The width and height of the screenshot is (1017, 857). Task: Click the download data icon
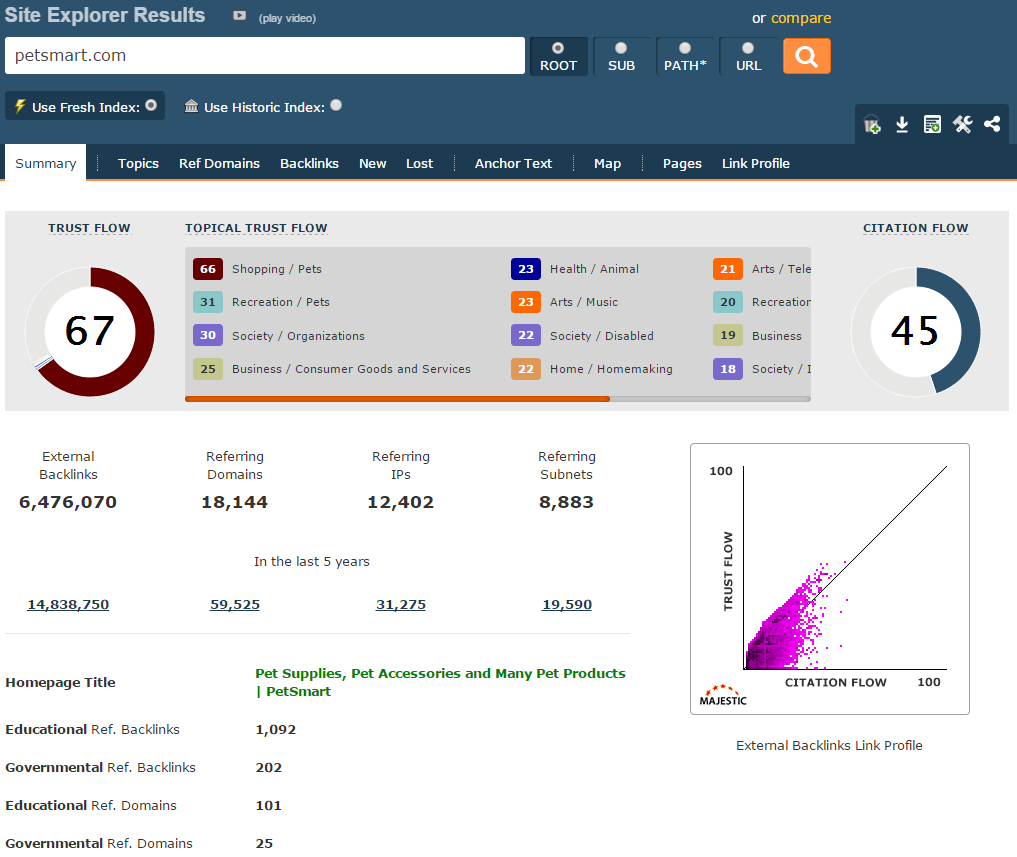[x=902, y=125]
